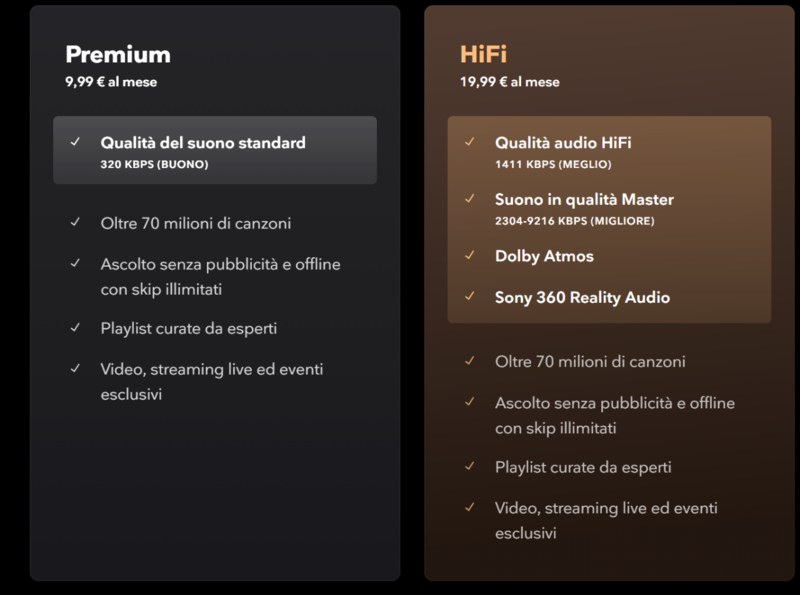The height and width of the screenshot is (595, 800).
Task: Click the checkmark next to Qualità audio HiFi
Action: [470, 142]
